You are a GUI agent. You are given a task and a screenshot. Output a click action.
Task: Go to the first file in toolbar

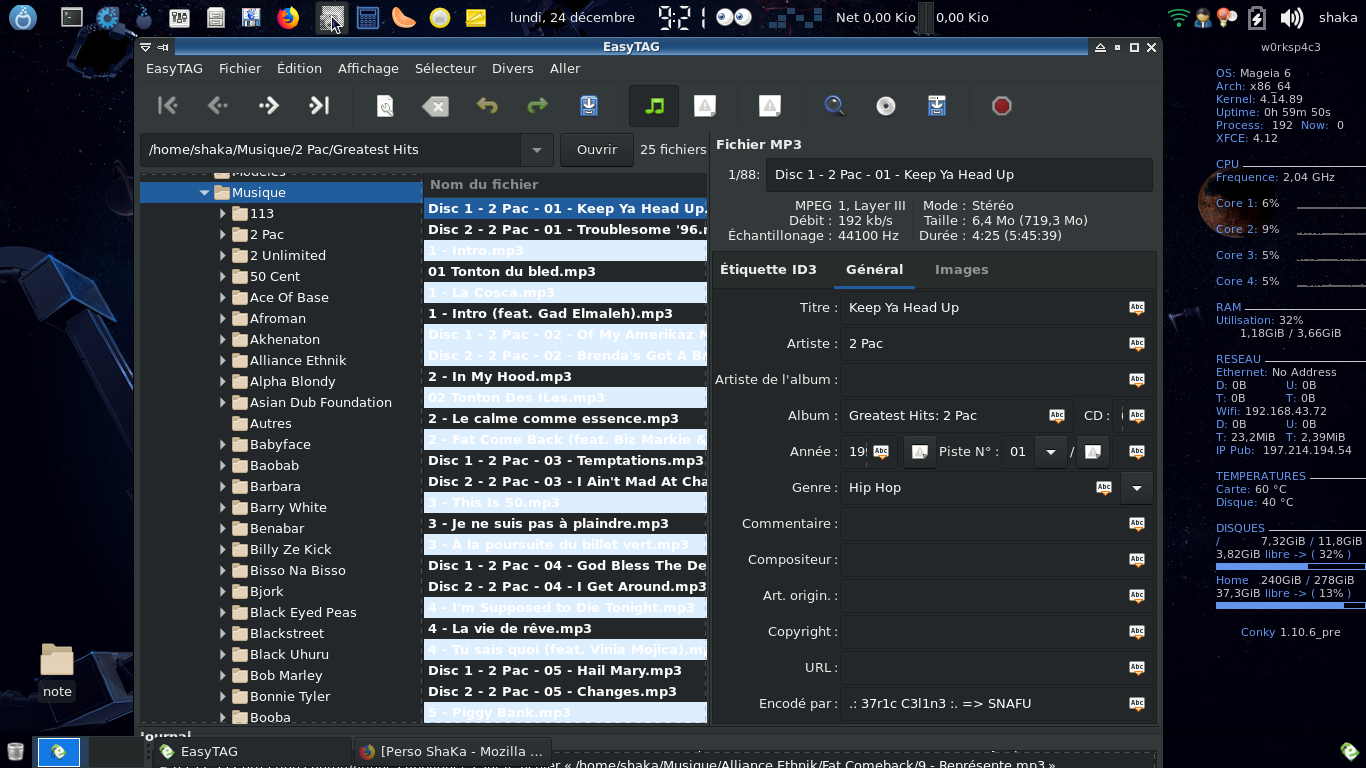(168, 105)
